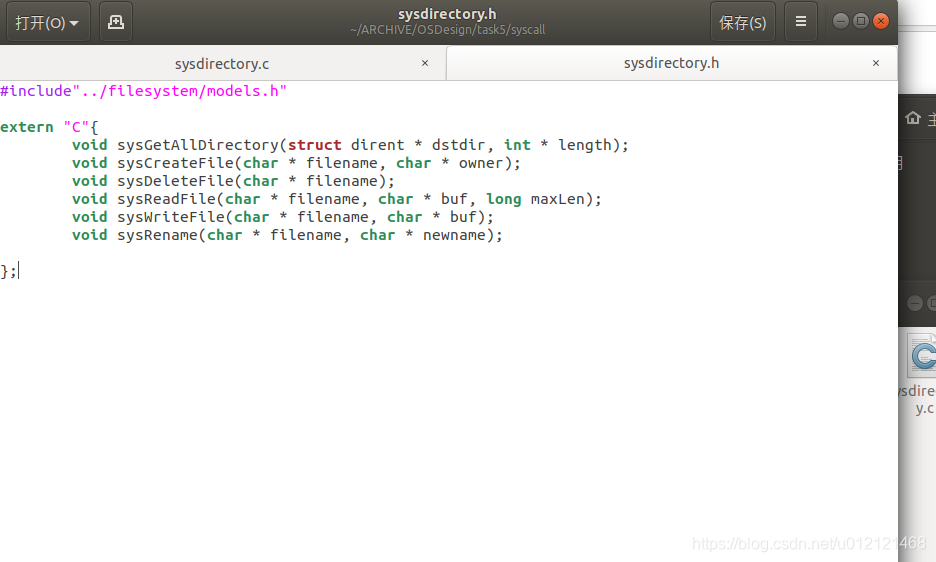Minimize the background file manager window
The image size is (936, 562).
915,303
